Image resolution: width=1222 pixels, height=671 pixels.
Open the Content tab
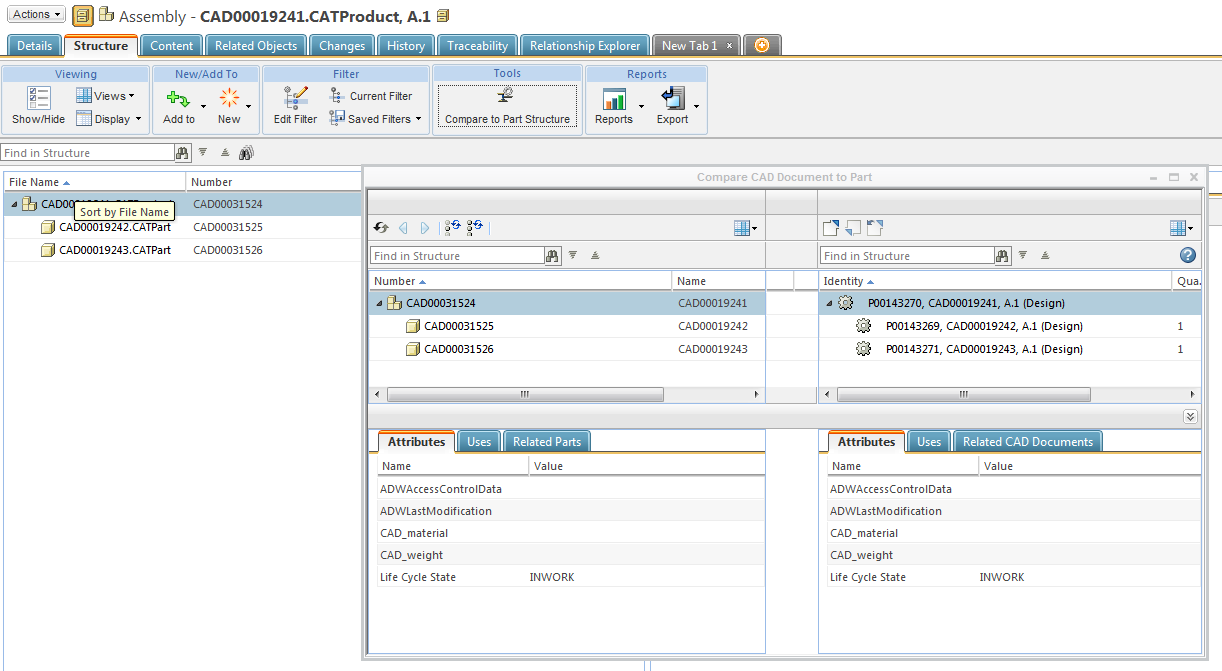click(x=172, y=46)
